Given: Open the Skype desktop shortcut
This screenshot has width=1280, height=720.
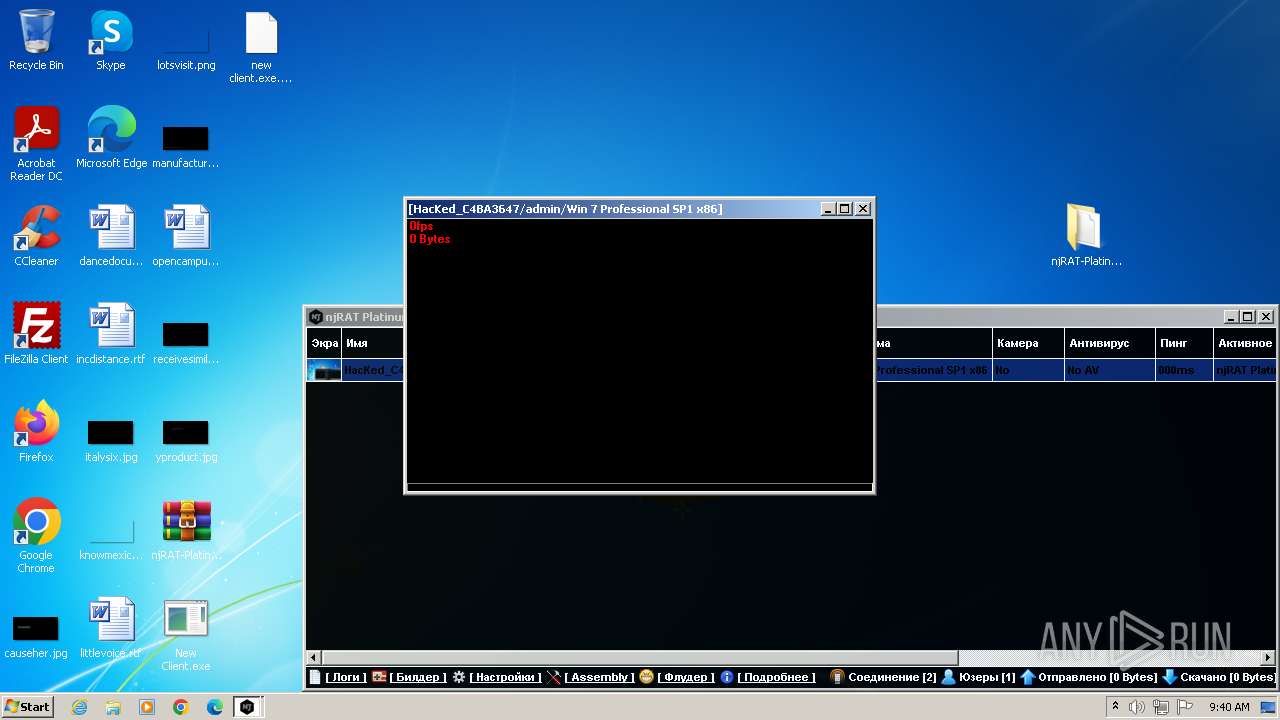Looking at the screenshot, I should tap(111, 40).
